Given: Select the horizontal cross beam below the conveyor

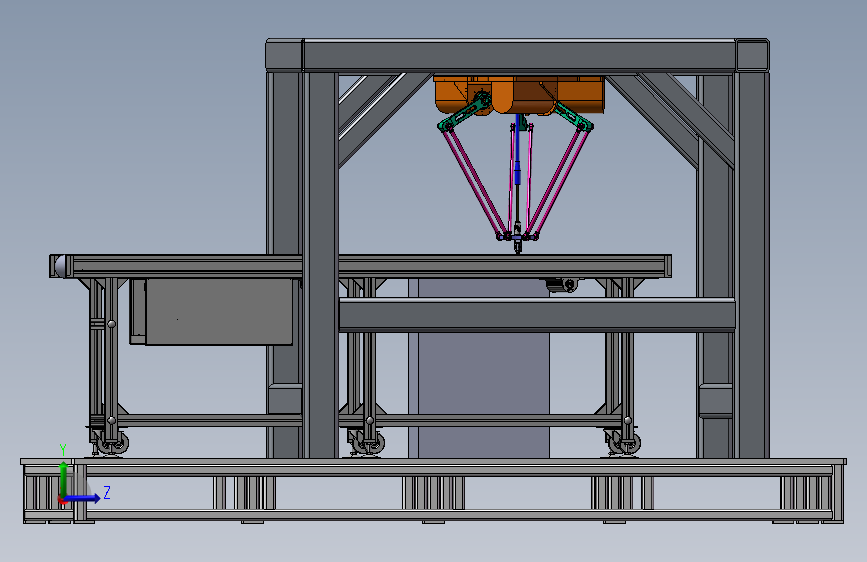Looking at the screenshot, I should tap(537, 315).
